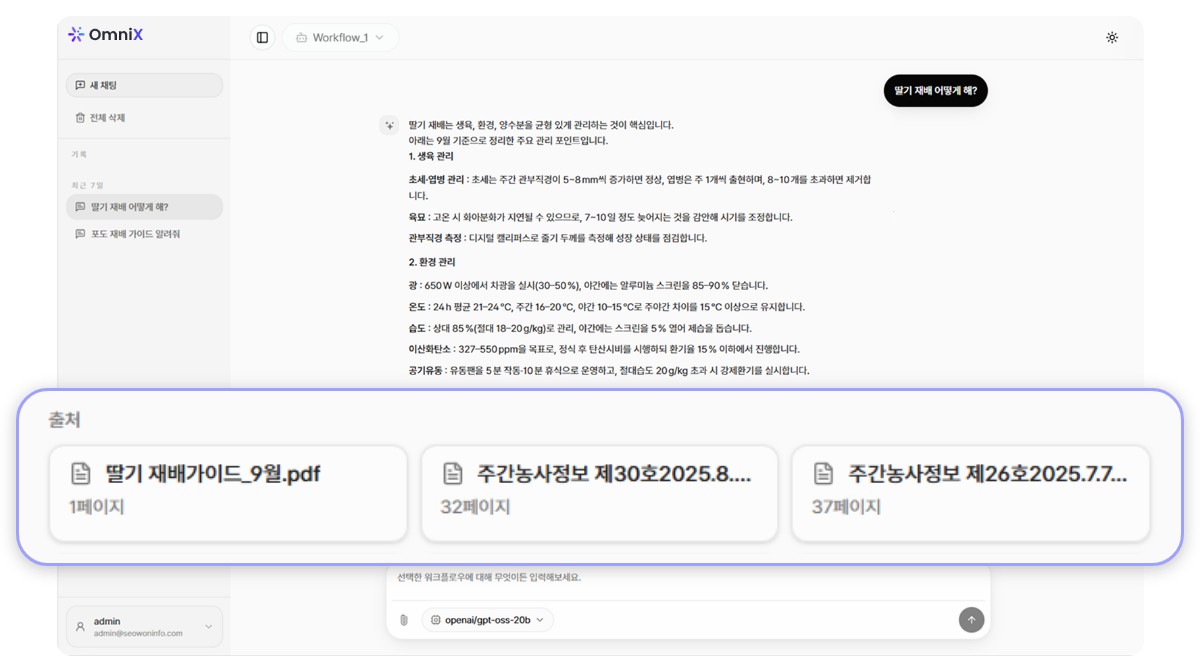Click the admin@seowoninfo.com email text
Screen dimensions: 1200x672
138,634
